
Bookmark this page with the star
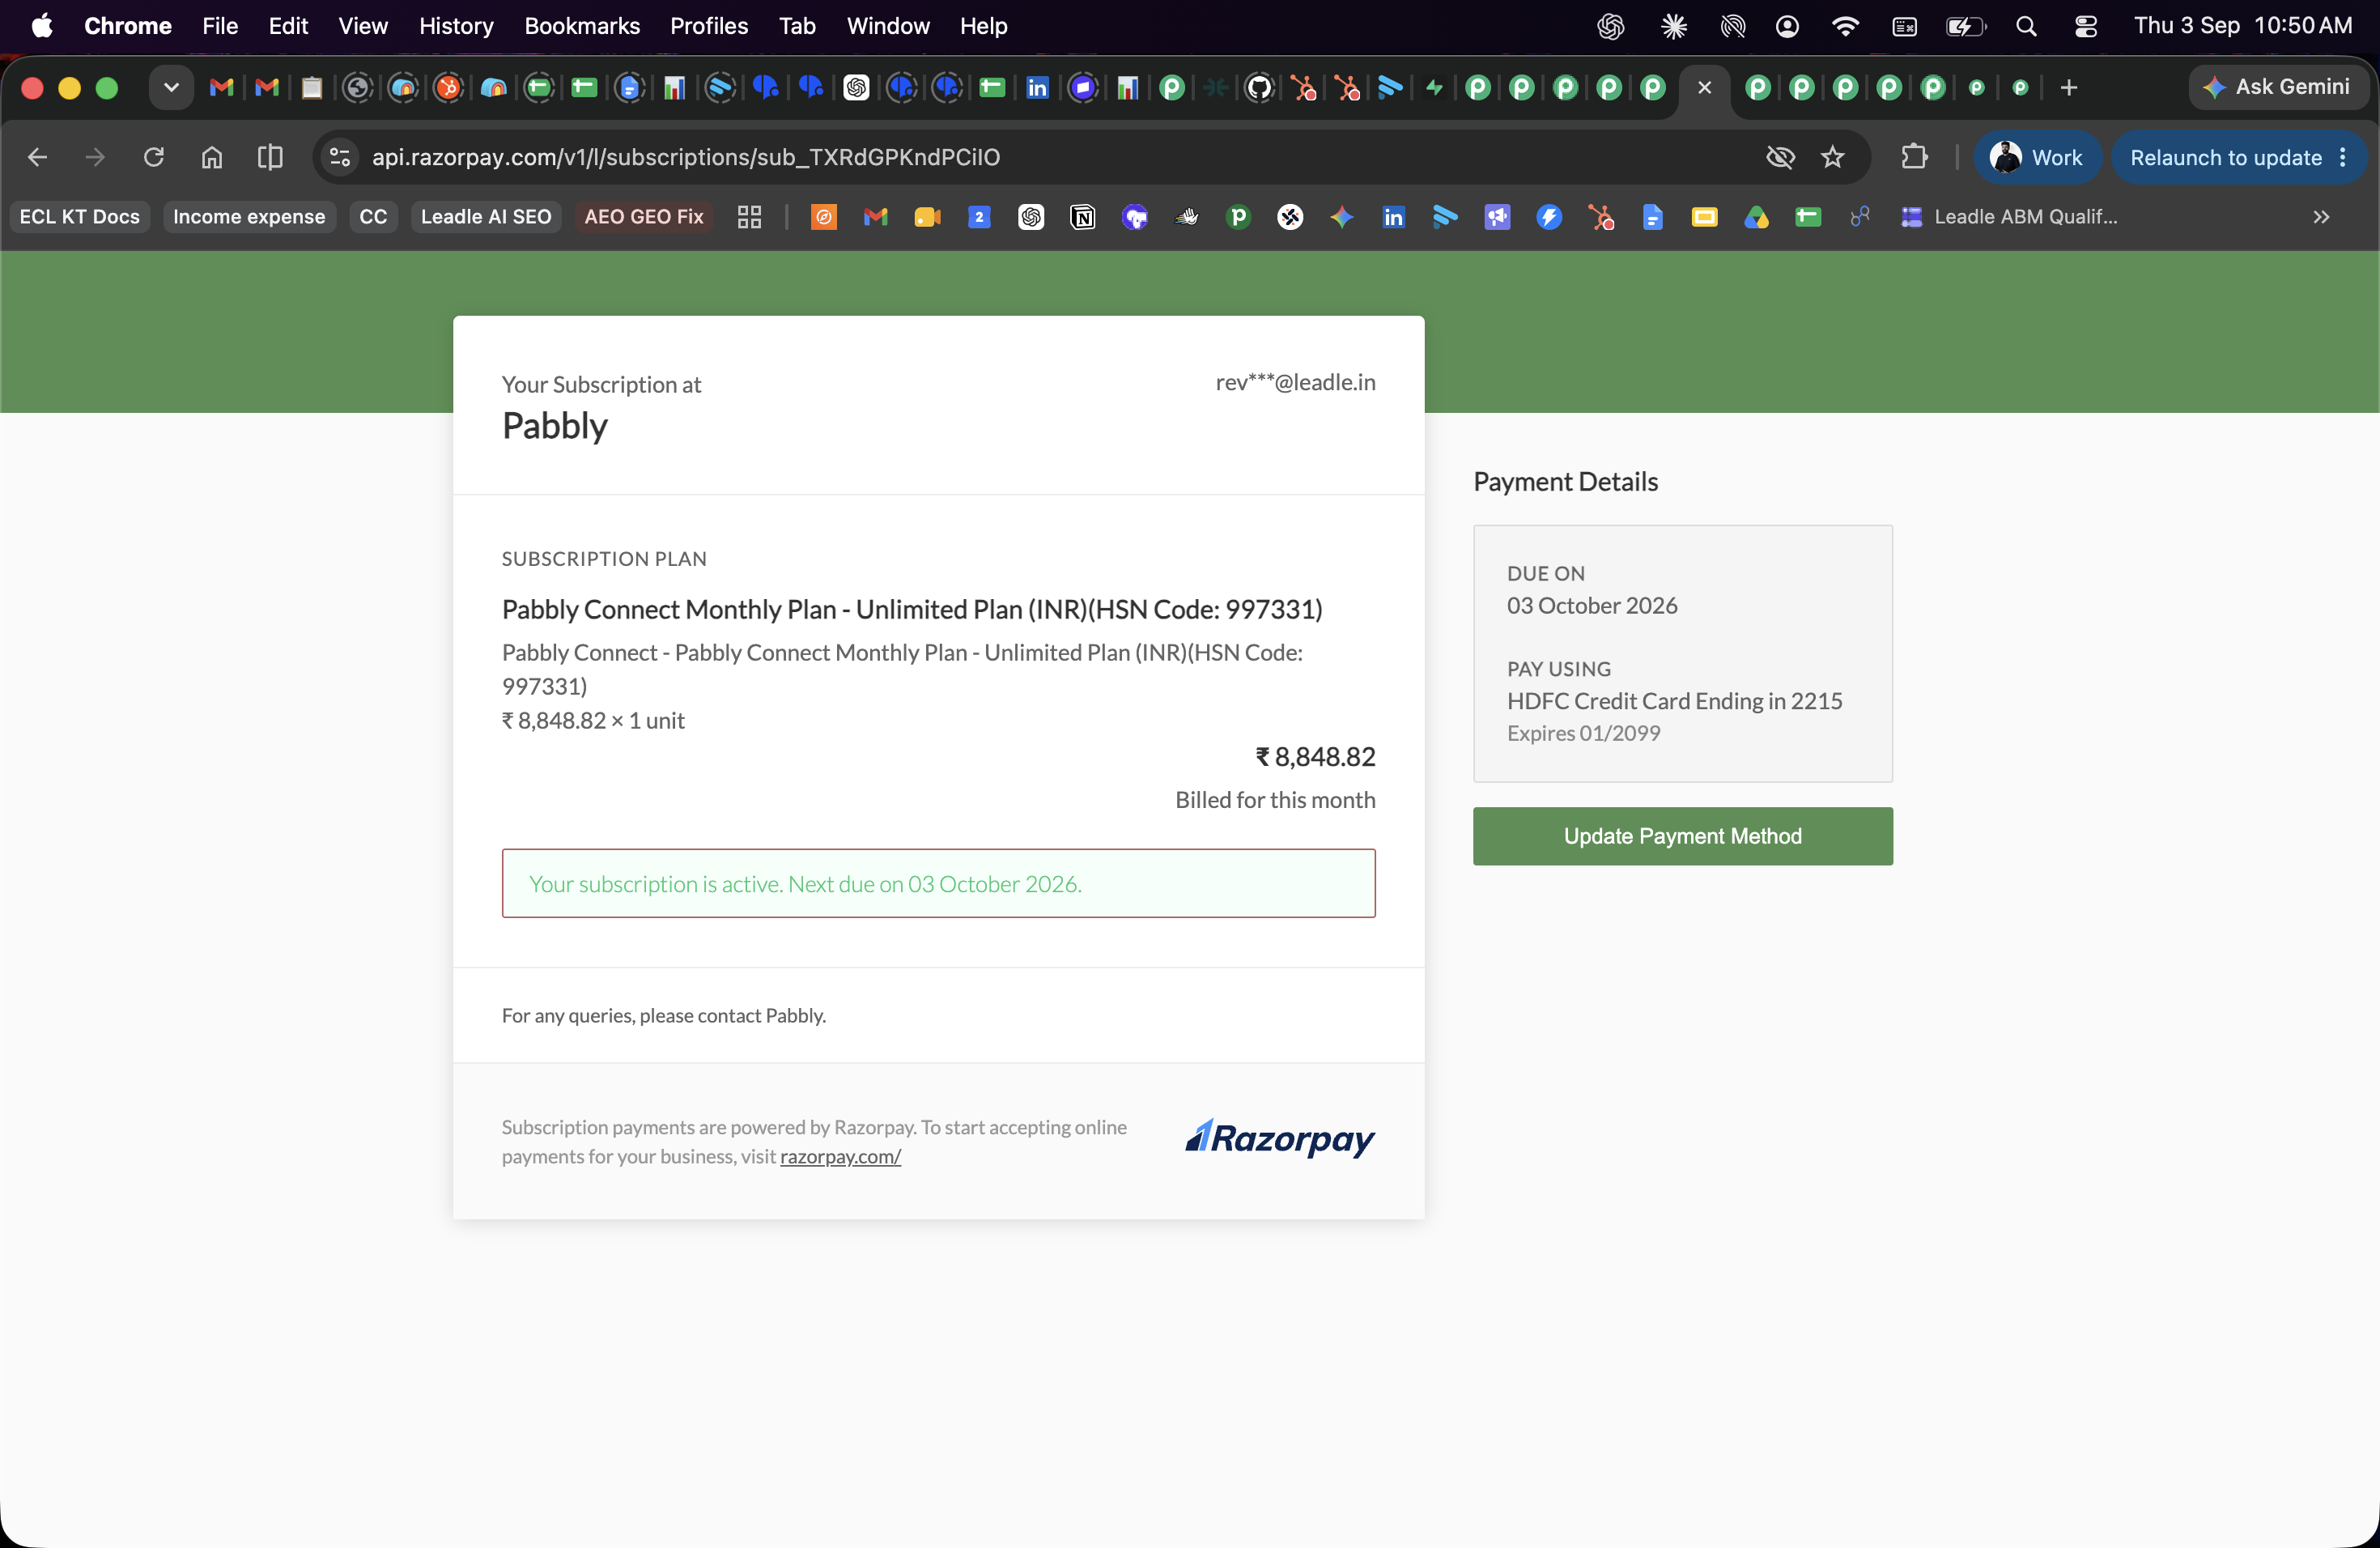1832,157
